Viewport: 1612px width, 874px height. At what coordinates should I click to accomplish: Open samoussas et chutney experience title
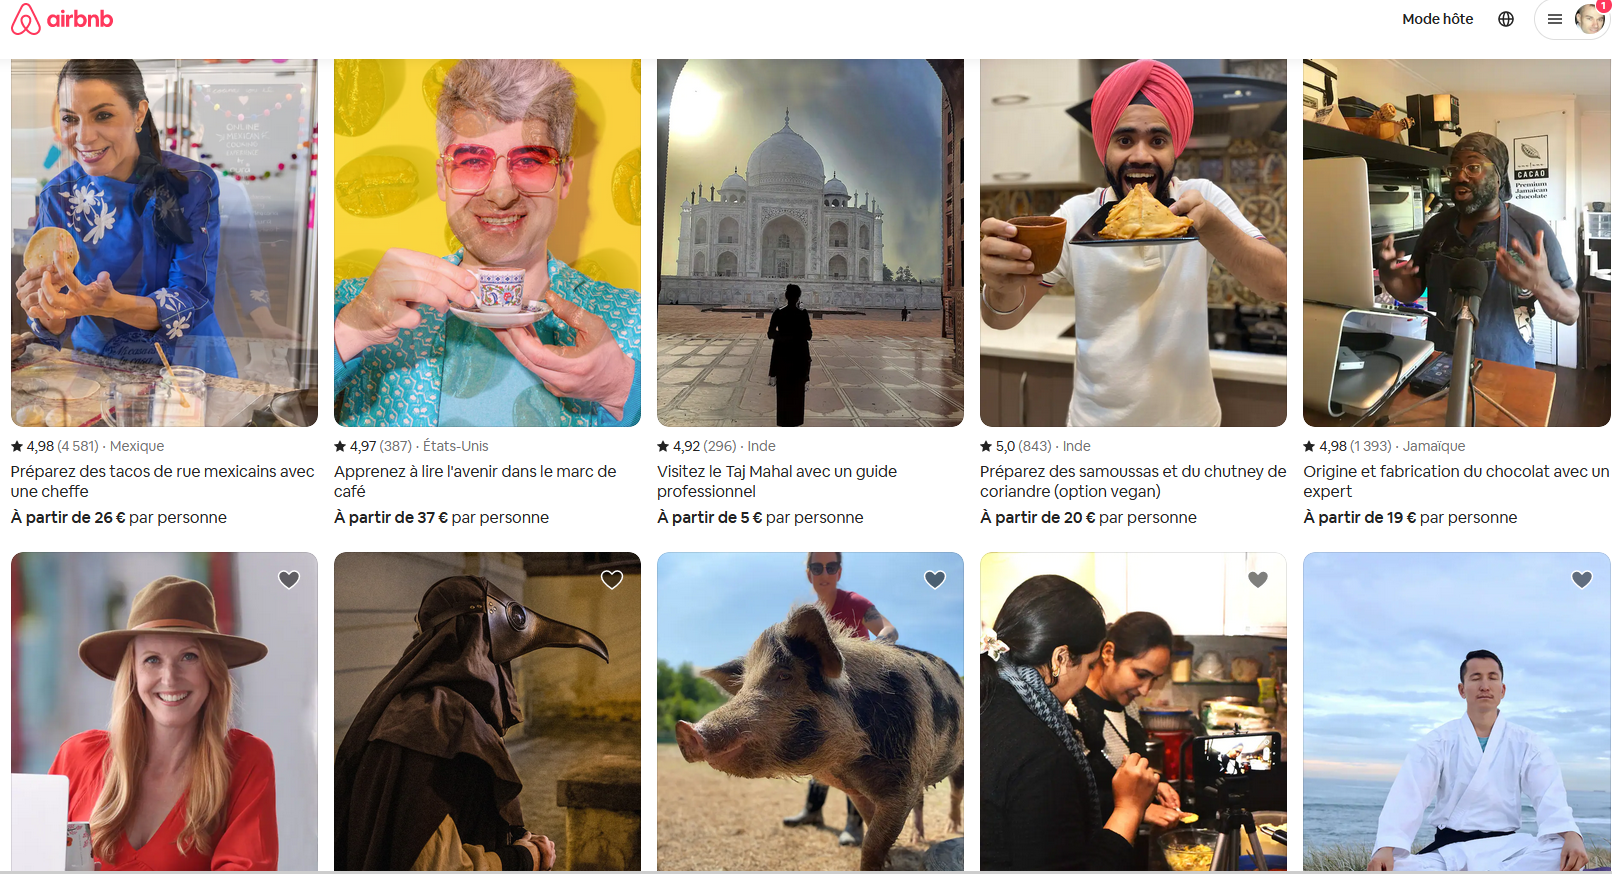pos(1133,481)
